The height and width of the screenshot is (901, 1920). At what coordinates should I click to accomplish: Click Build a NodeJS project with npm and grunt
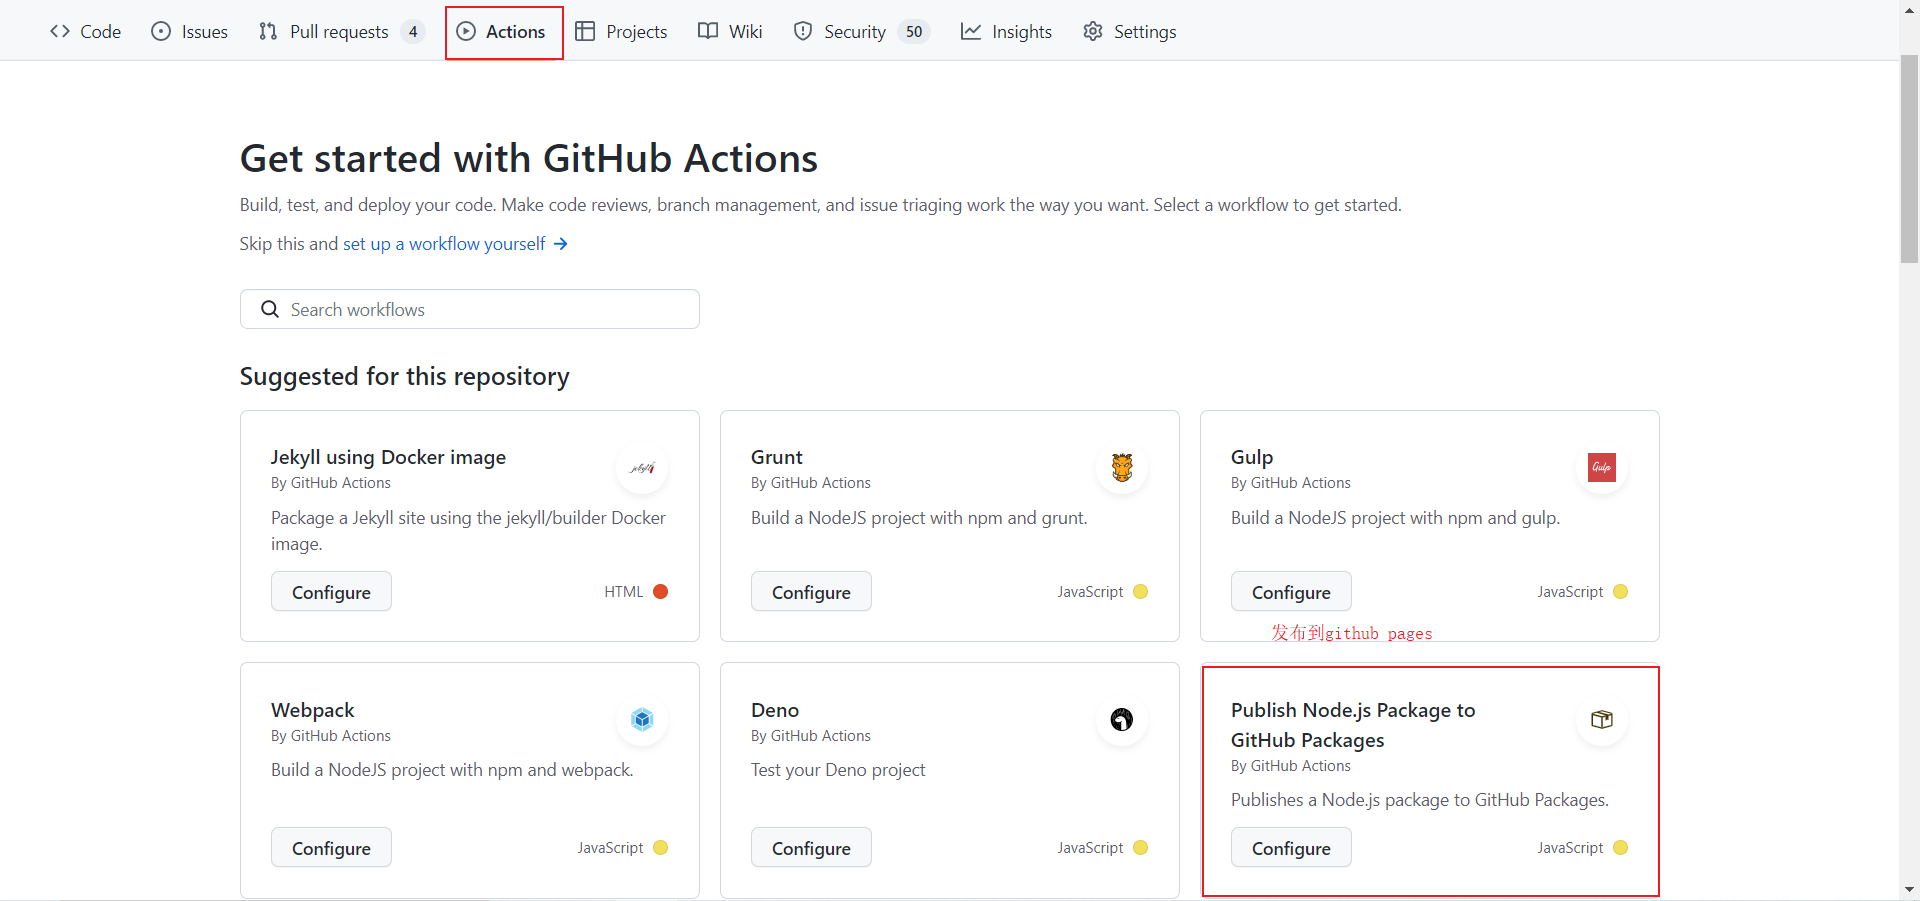tap(919, 518)
